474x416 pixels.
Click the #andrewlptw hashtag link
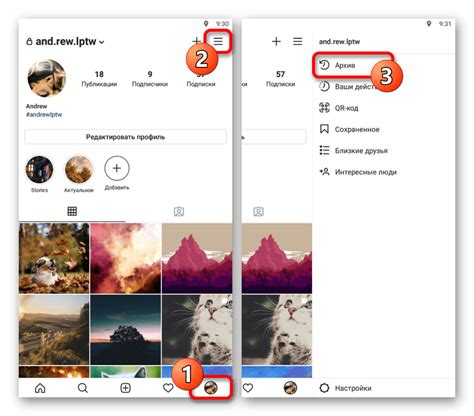tap(44, 114)
